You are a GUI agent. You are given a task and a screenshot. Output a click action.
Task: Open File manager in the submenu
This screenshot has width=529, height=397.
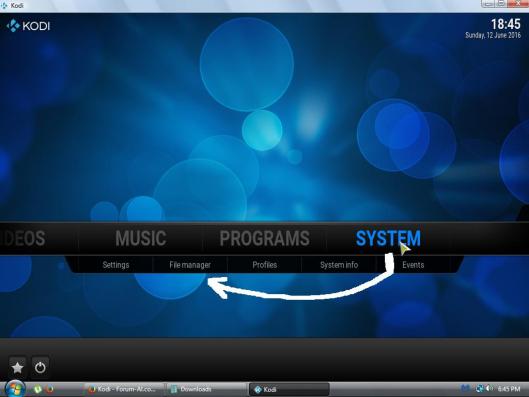coord(190,265)
